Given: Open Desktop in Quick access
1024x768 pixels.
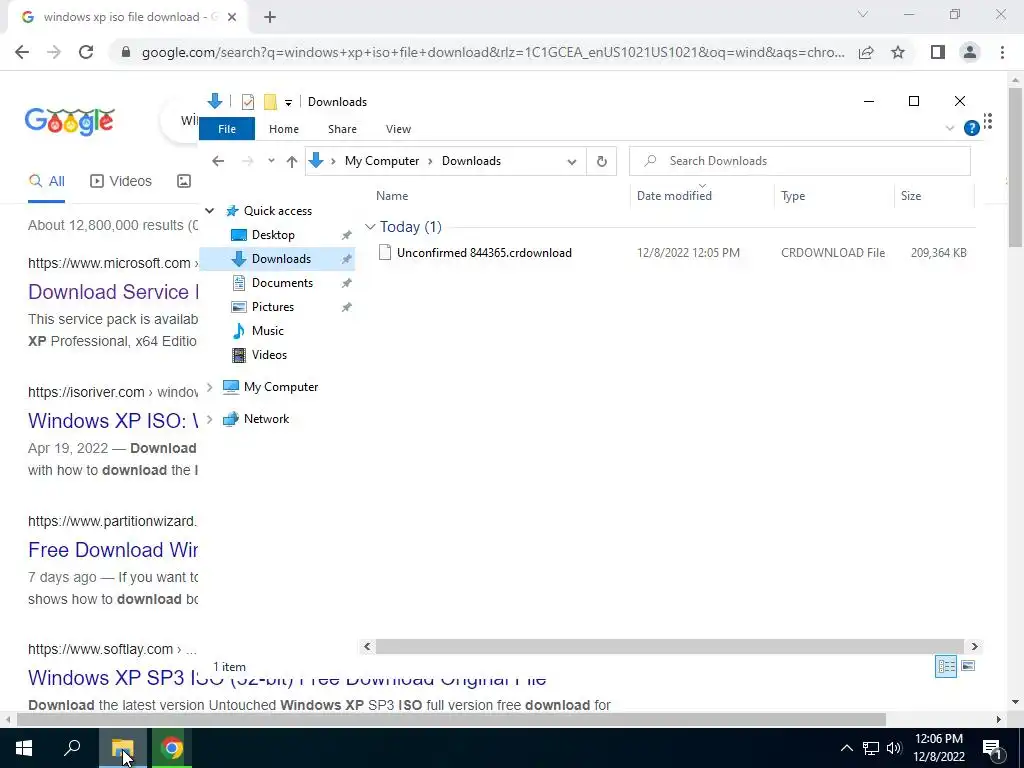Looking at the screenshot, I should [x=273, y=235].
